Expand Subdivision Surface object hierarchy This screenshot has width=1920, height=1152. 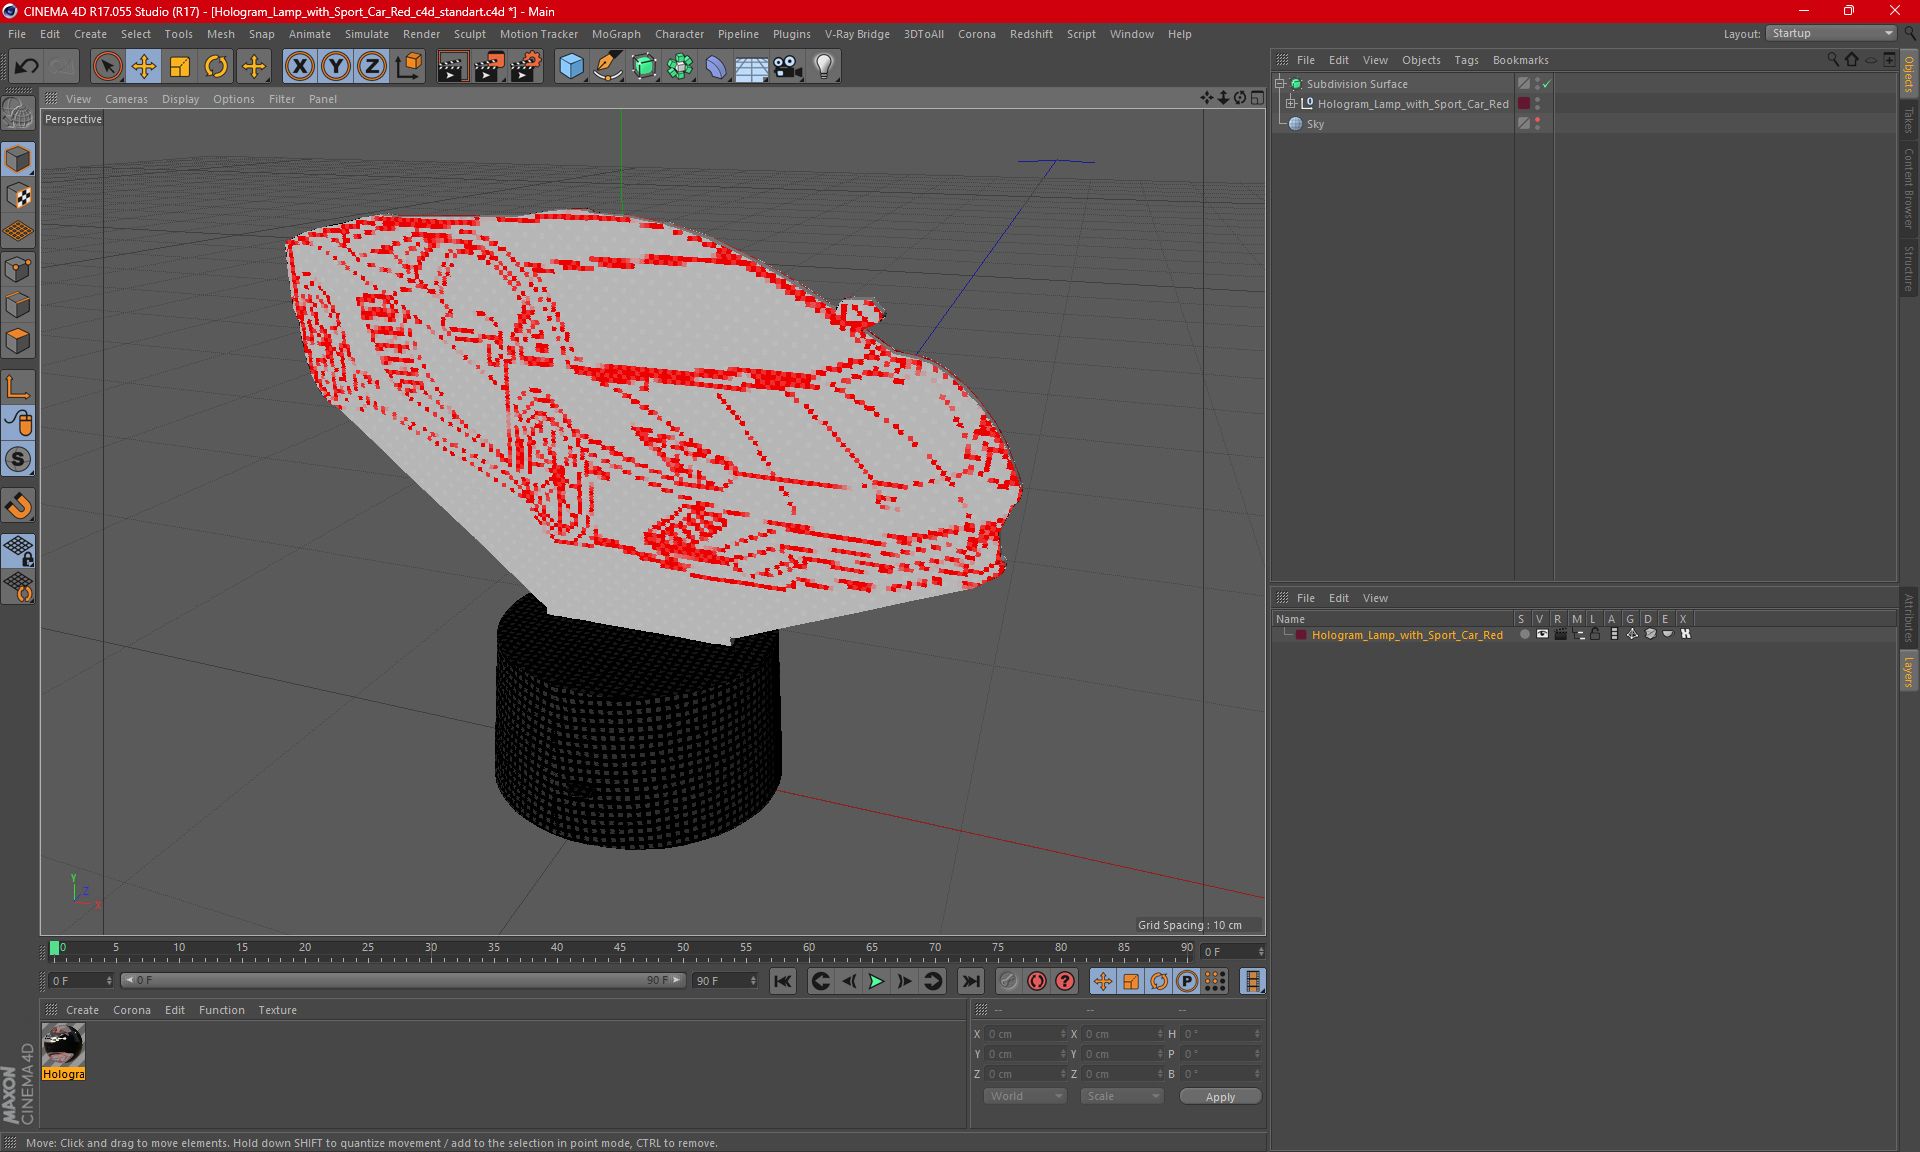point(1282,84)
